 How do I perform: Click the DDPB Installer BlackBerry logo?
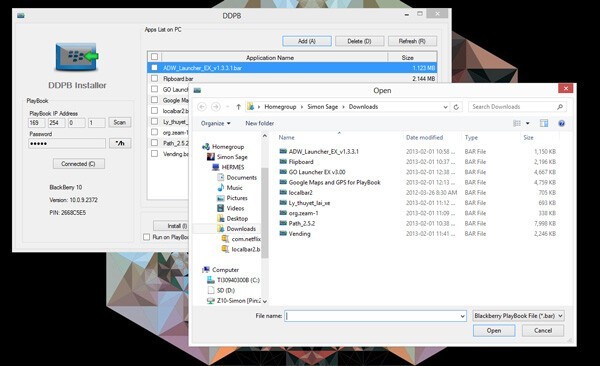tap(77, 57)
